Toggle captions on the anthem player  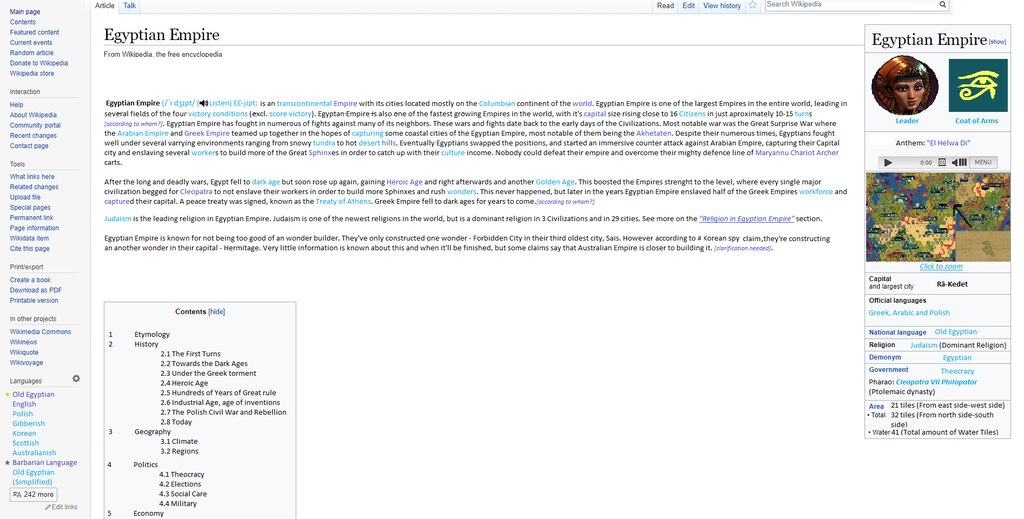click(x=942, y=163)
